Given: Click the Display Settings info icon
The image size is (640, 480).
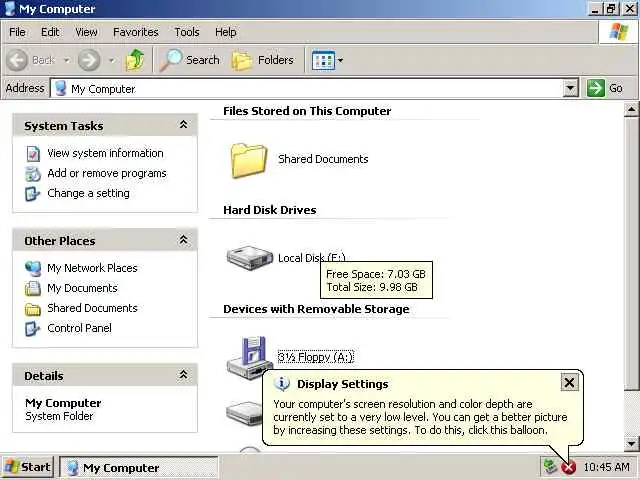Looking at the screenshot, I should [x=282, y=384].
